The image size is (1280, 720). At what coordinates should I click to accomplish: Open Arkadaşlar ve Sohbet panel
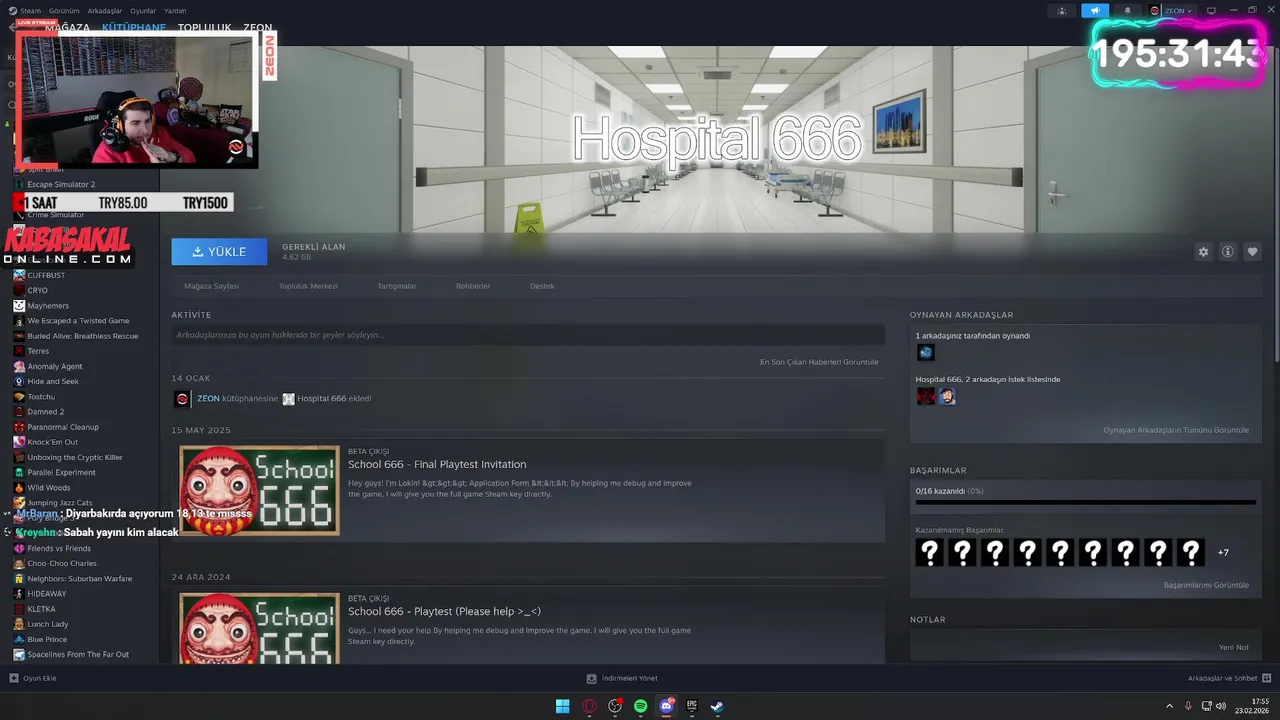[x=1228, y=678]
